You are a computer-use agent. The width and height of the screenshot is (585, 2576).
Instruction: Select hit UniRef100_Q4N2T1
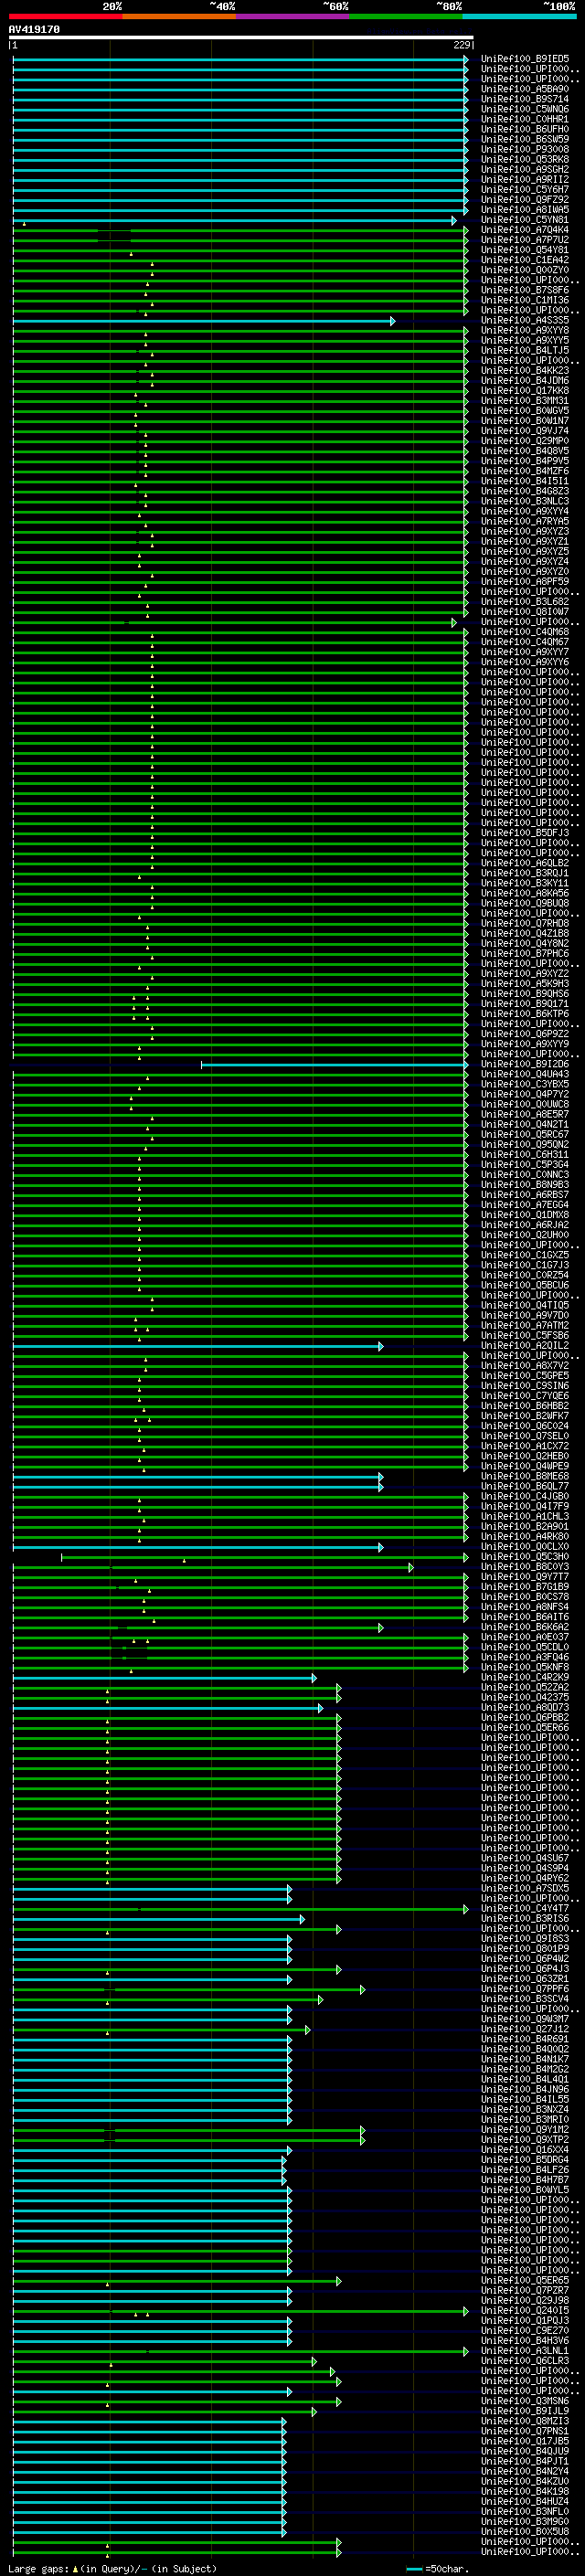tap(525, 1125)
